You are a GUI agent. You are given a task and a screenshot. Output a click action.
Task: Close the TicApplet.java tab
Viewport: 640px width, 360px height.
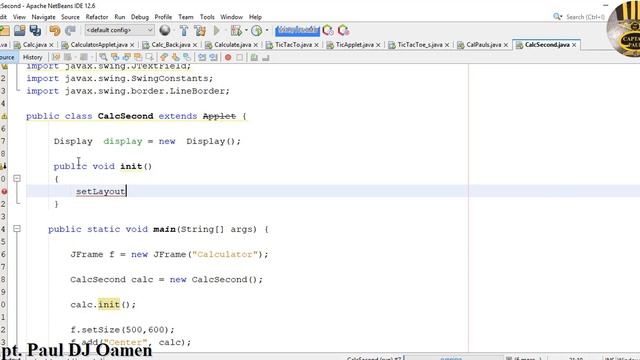pyautogui.click(x=378, y=45)
